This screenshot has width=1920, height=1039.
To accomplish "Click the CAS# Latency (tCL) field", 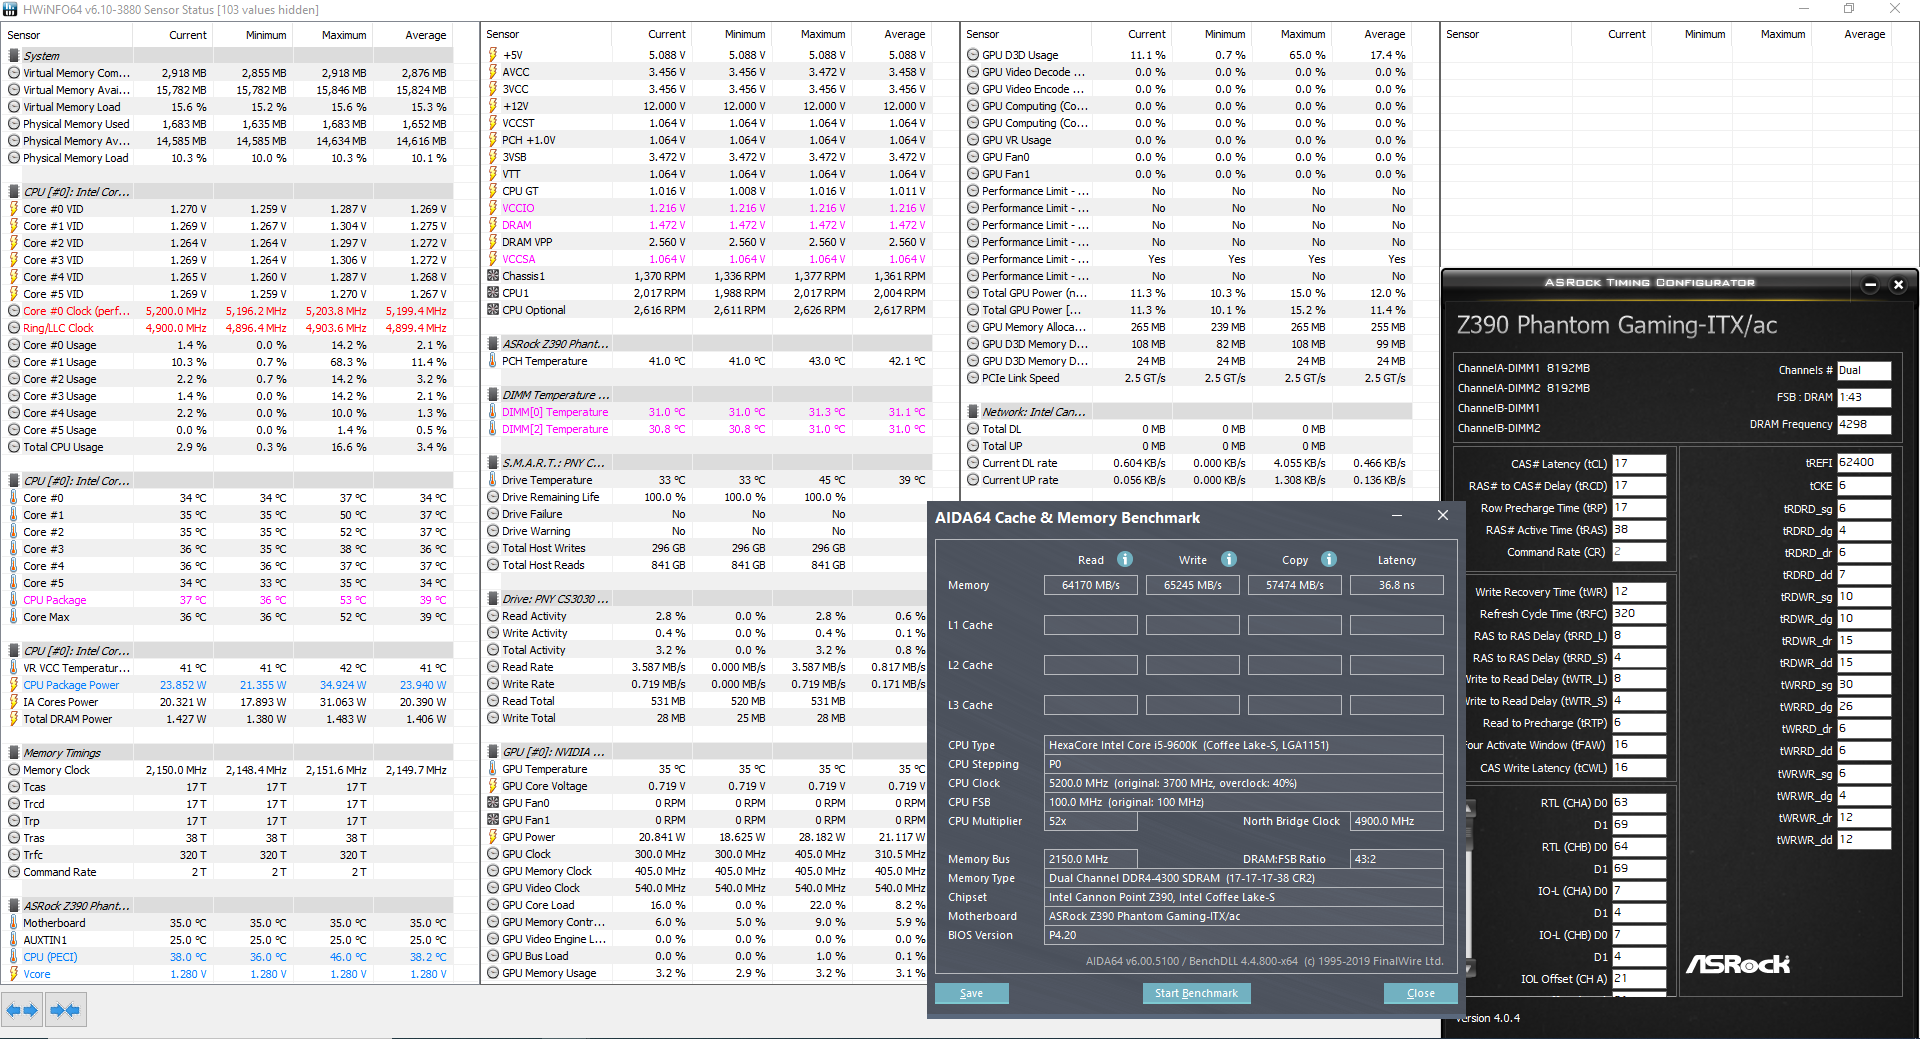I will [x=1639, y=464].
